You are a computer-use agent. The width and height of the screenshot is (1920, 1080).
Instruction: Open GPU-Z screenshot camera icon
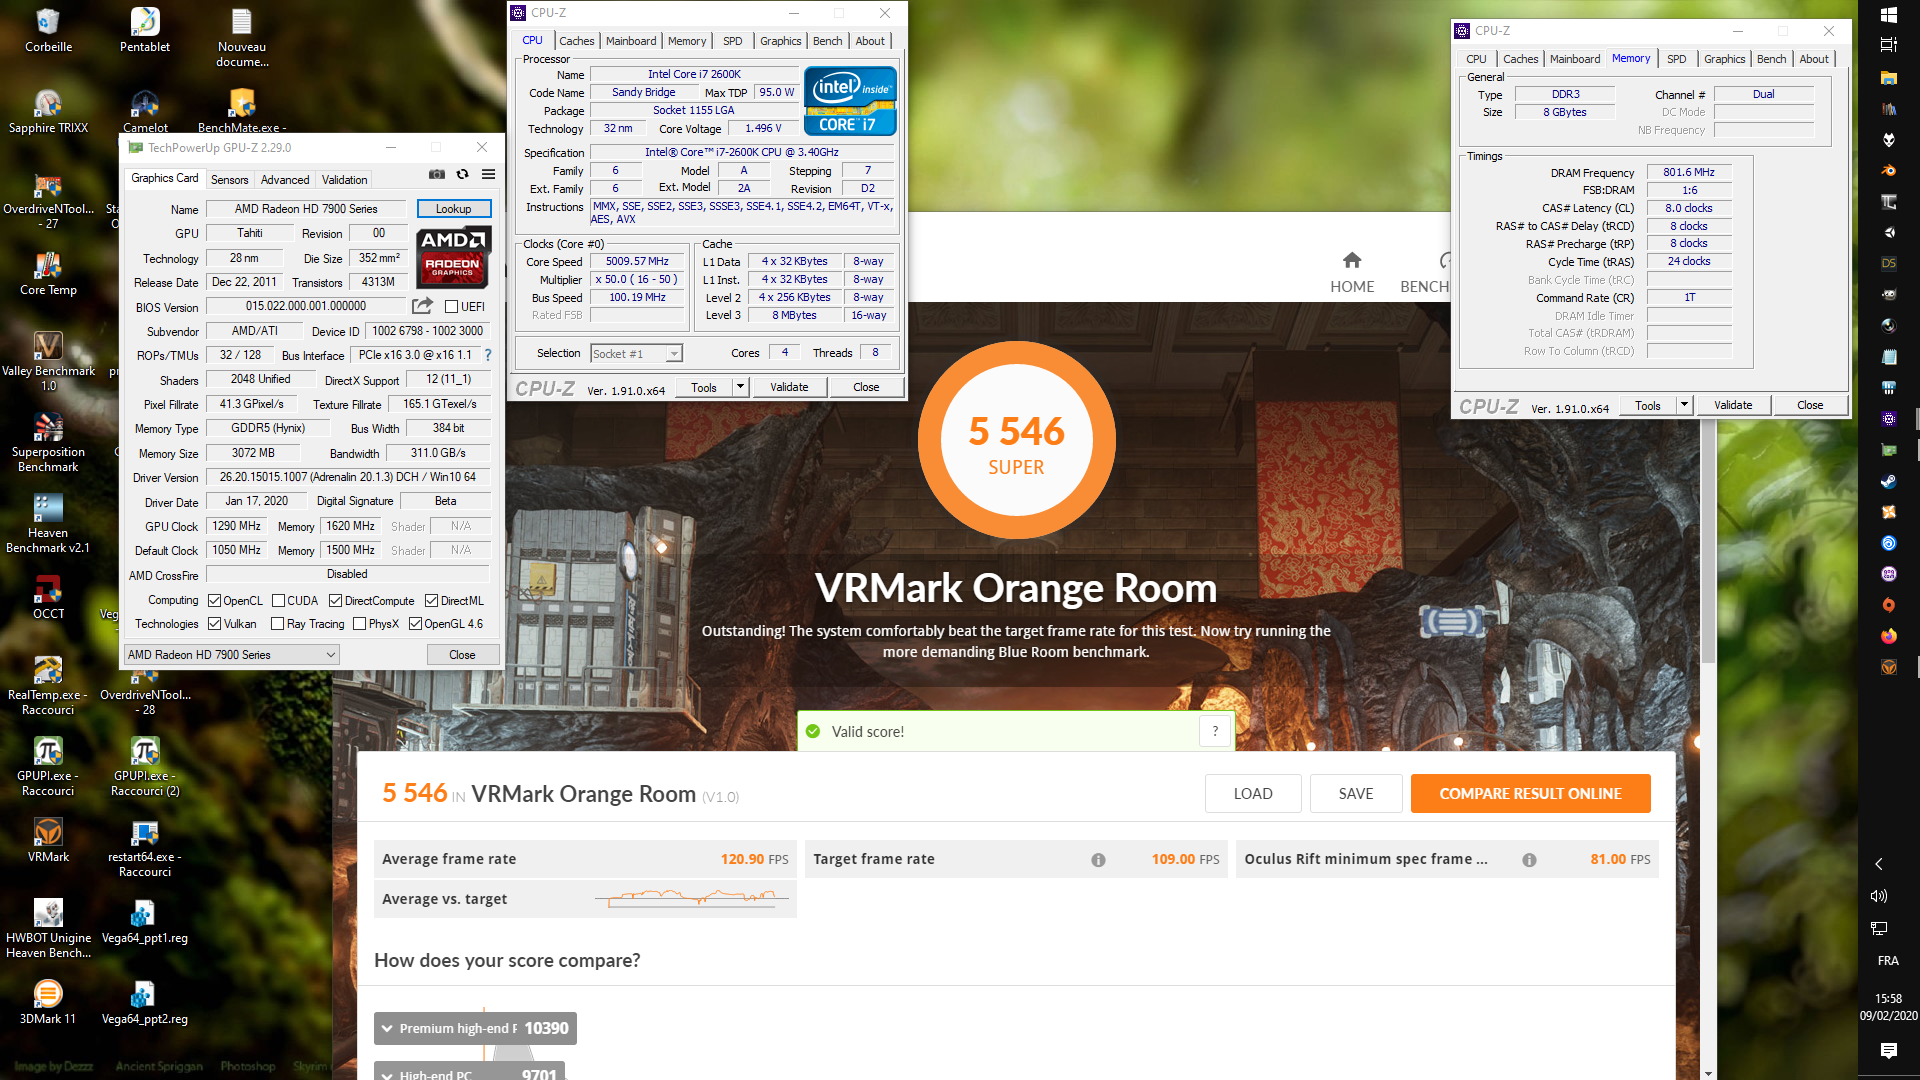click(x=437, y=174)
